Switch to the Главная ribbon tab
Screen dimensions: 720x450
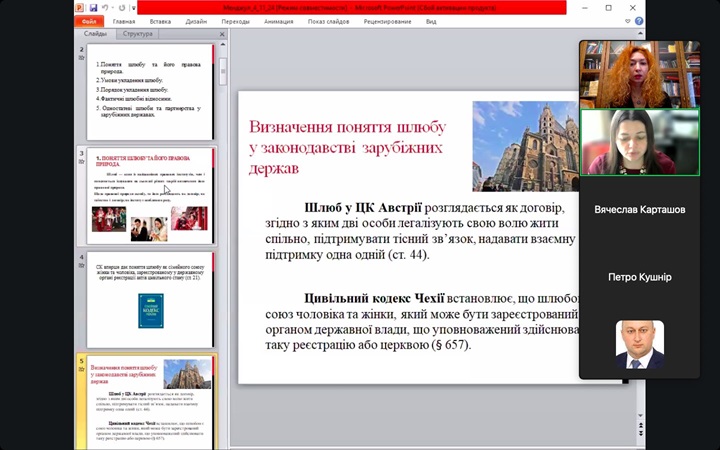click(124, 21)
